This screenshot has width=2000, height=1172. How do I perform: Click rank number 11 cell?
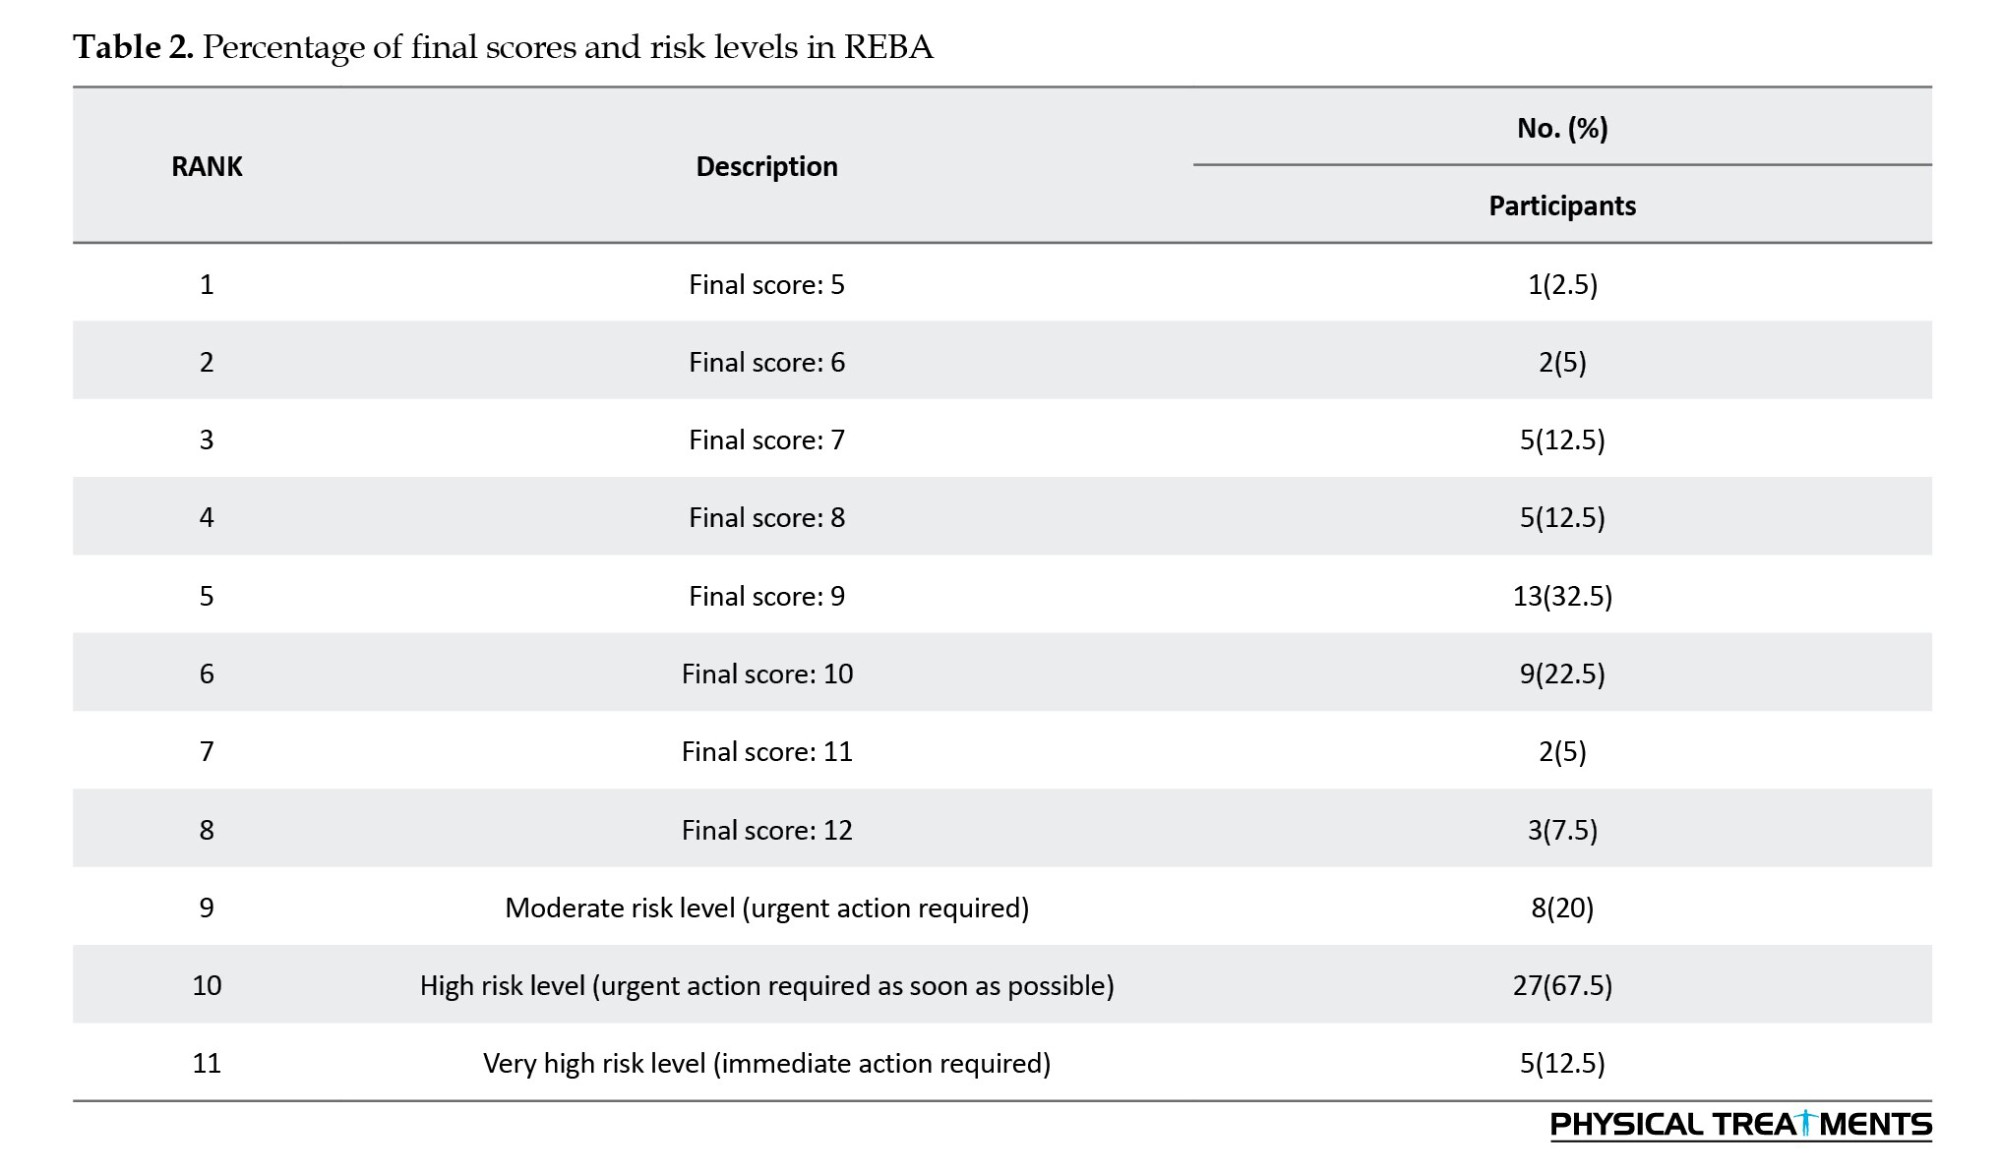point(206,1063)
